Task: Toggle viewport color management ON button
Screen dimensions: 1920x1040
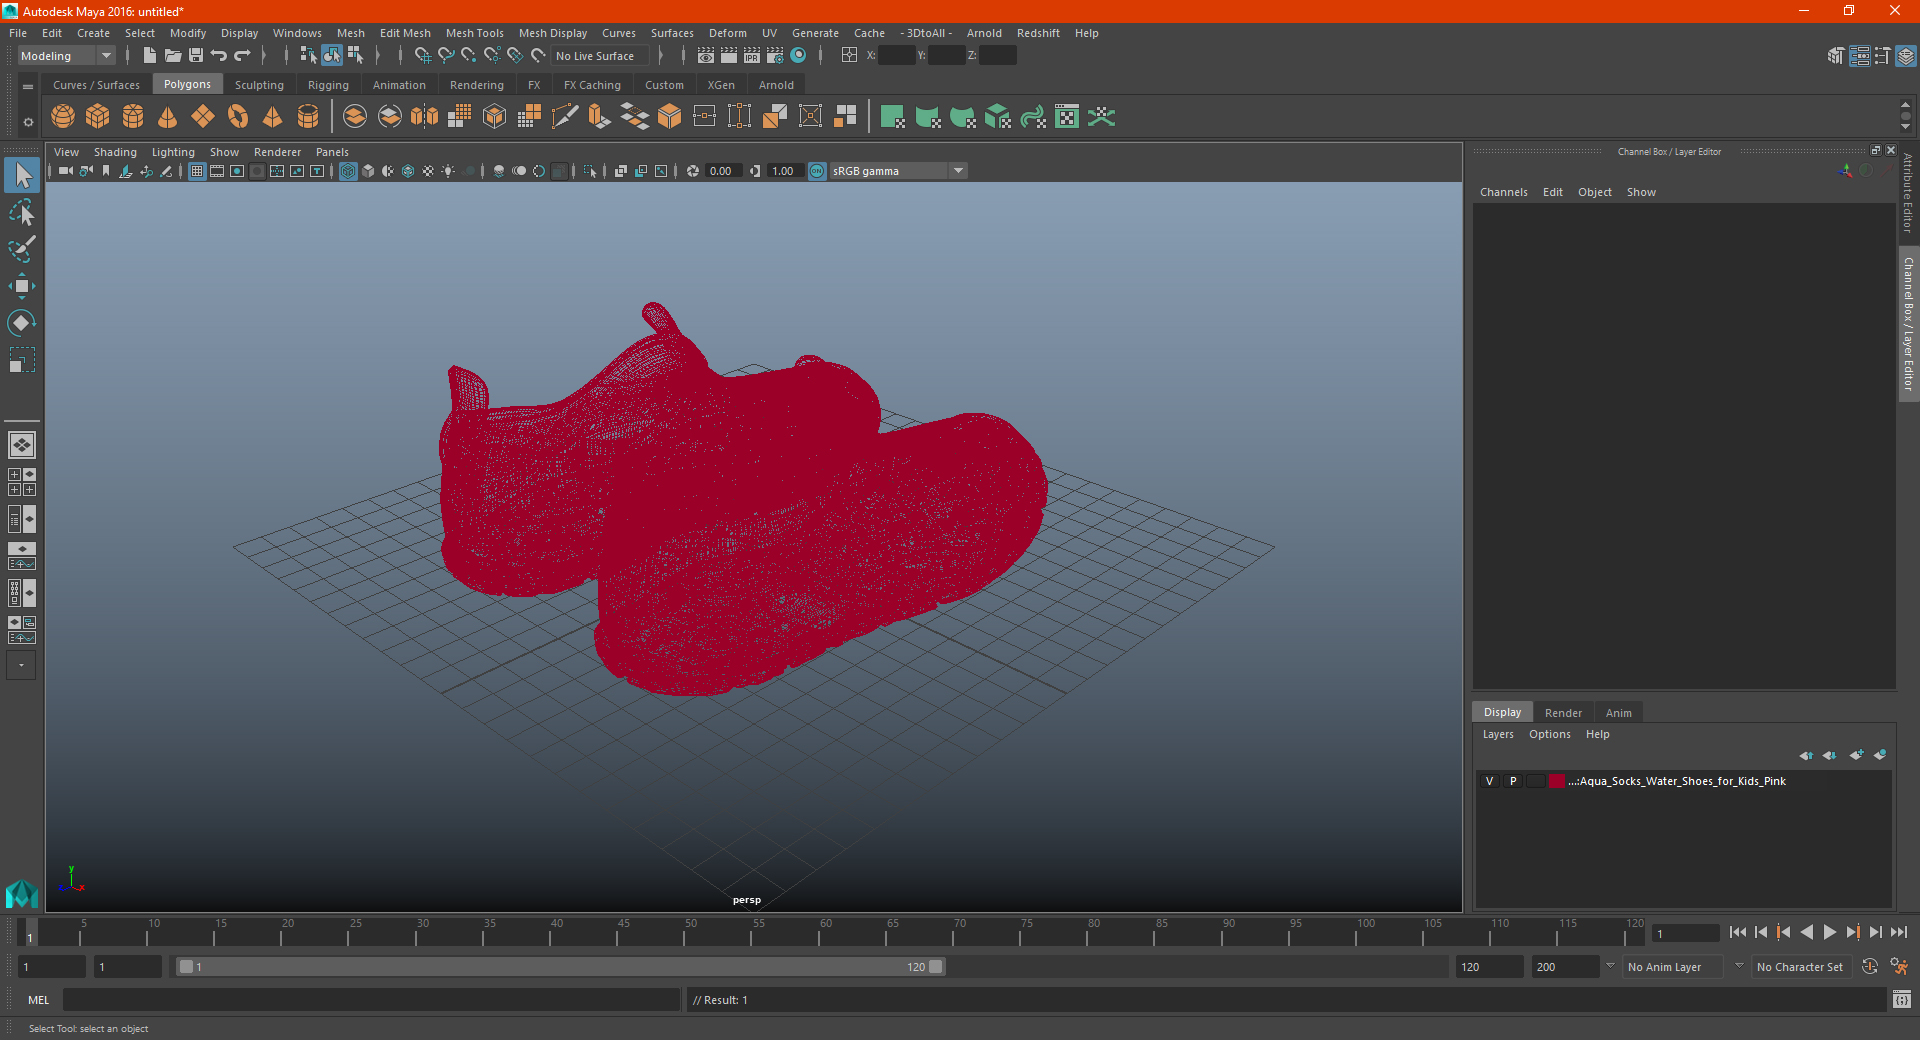Action: [x=817, y=171]
